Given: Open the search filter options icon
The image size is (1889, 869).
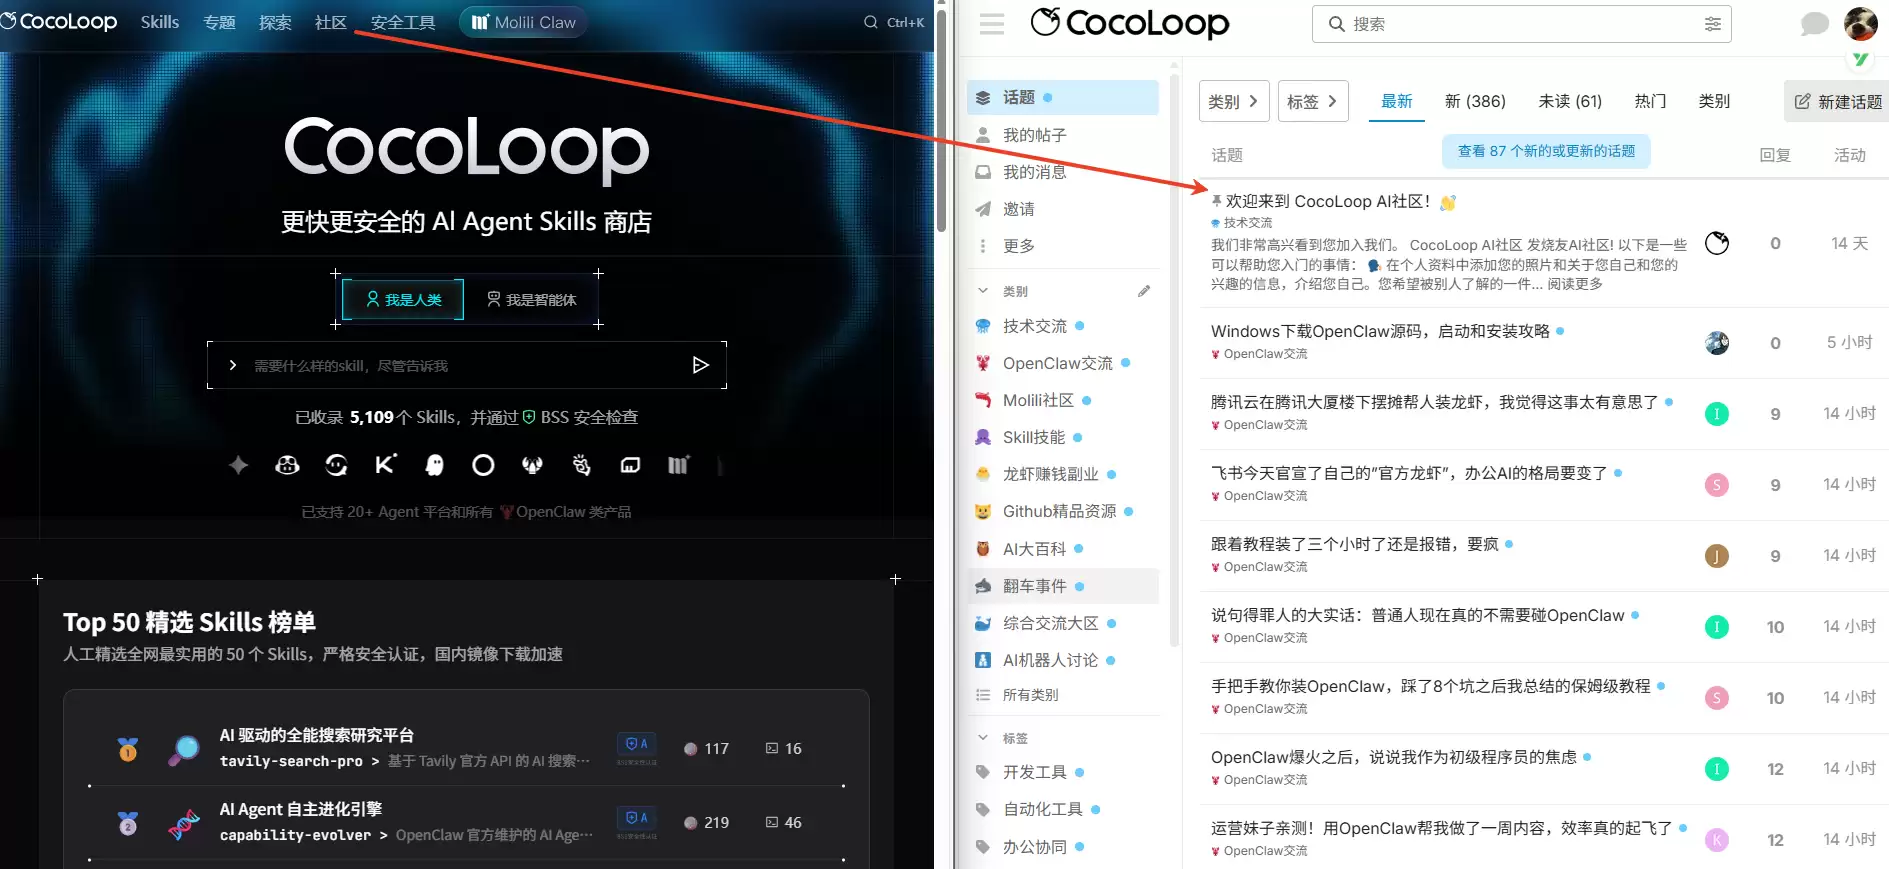Looking at the screenshot, I should [x=1712, y=24].
